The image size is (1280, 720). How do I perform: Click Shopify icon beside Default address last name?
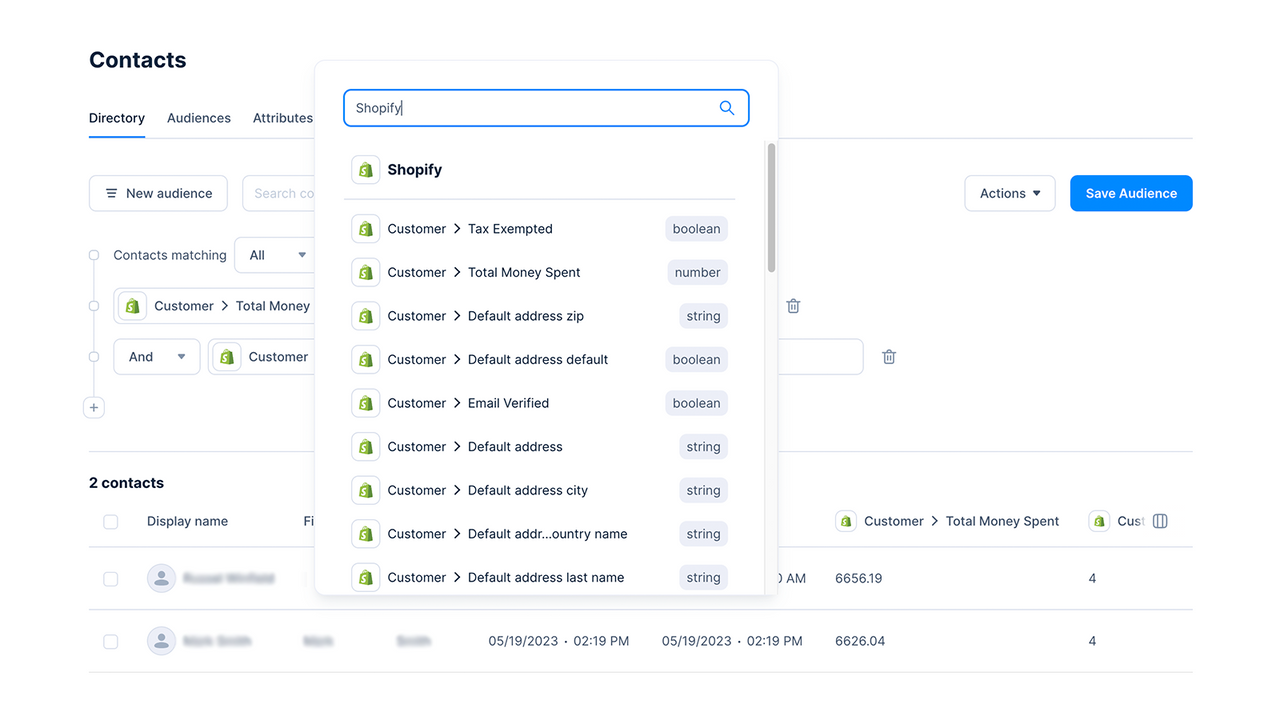(x=366, y=577)
